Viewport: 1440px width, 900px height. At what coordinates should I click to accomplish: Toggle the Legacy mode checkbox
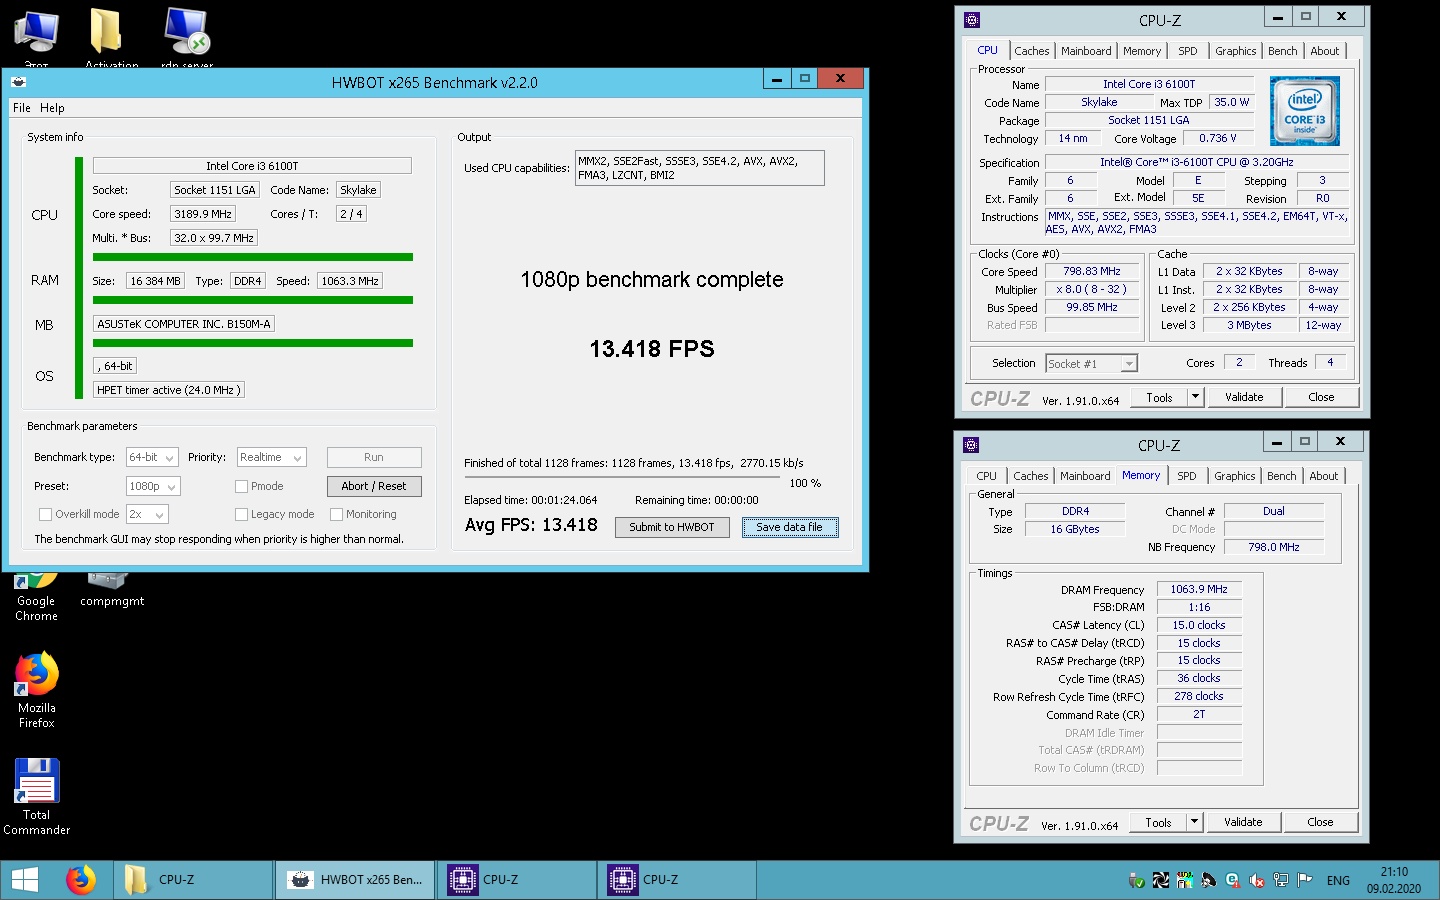click(x=241, y=514)
